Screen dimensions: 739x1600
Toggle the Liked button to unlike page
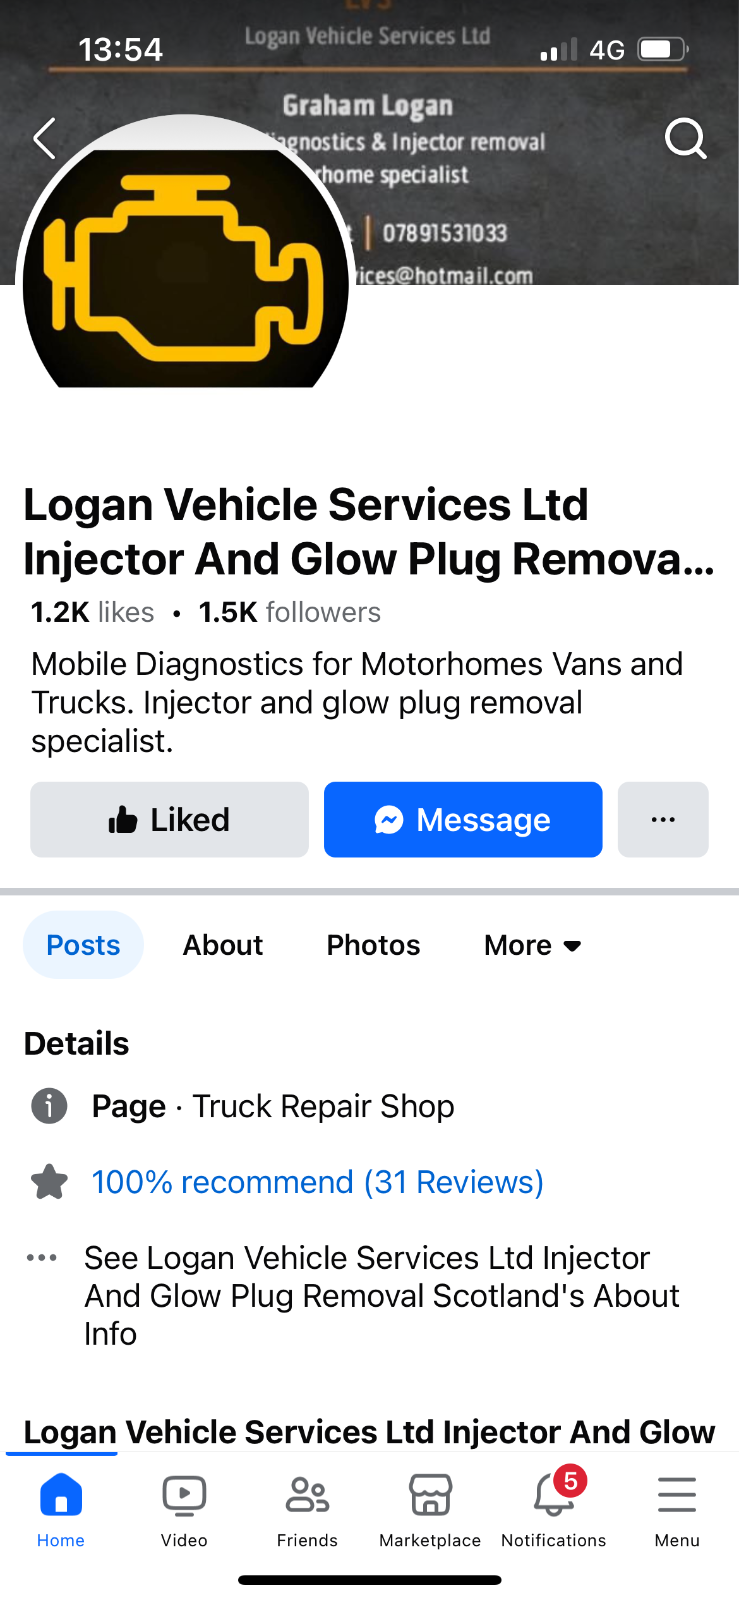[169, 820]
